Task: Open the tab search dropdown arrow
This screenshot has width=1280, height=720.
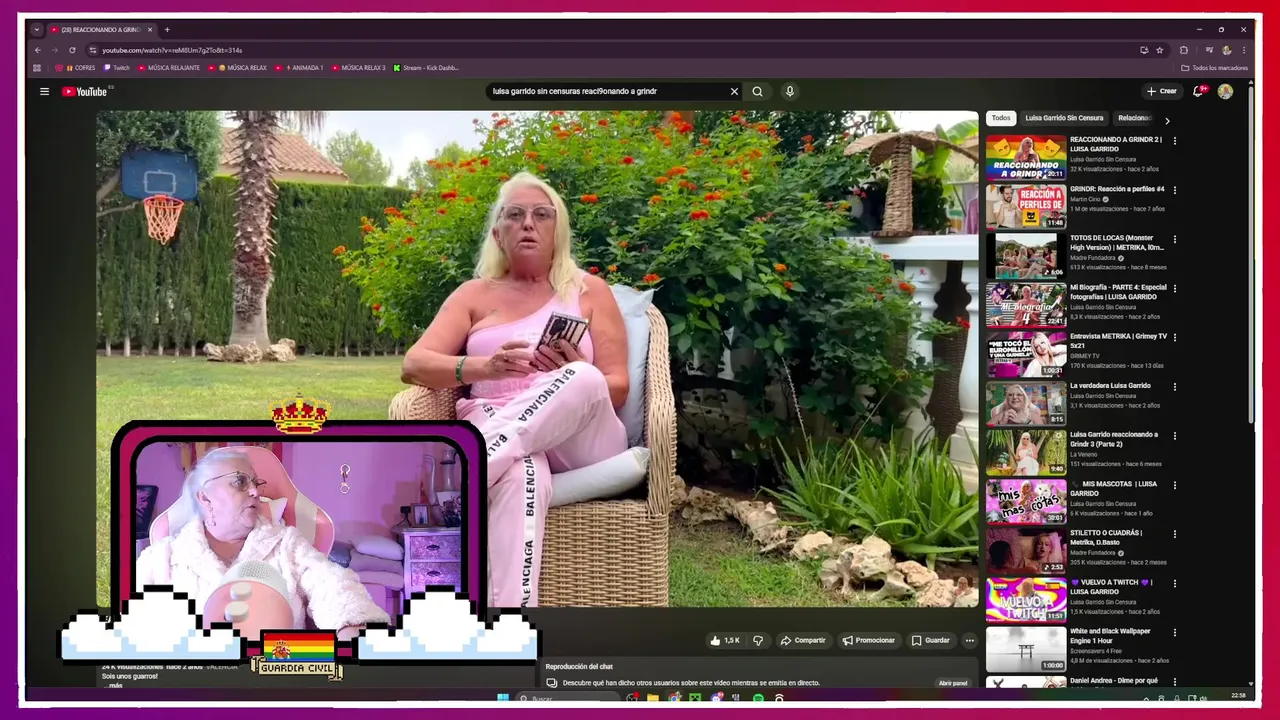Action: [x=37, y=29]
